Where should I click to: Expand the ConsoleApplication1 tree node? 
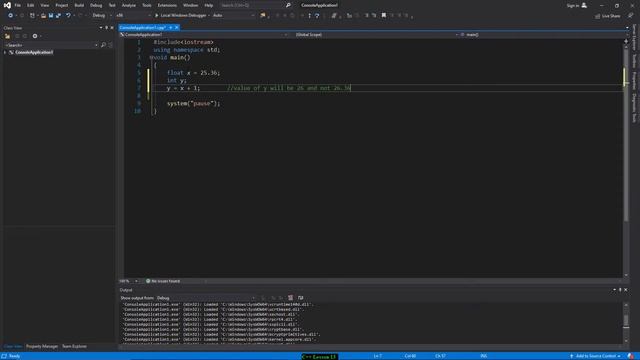(5, 52)
